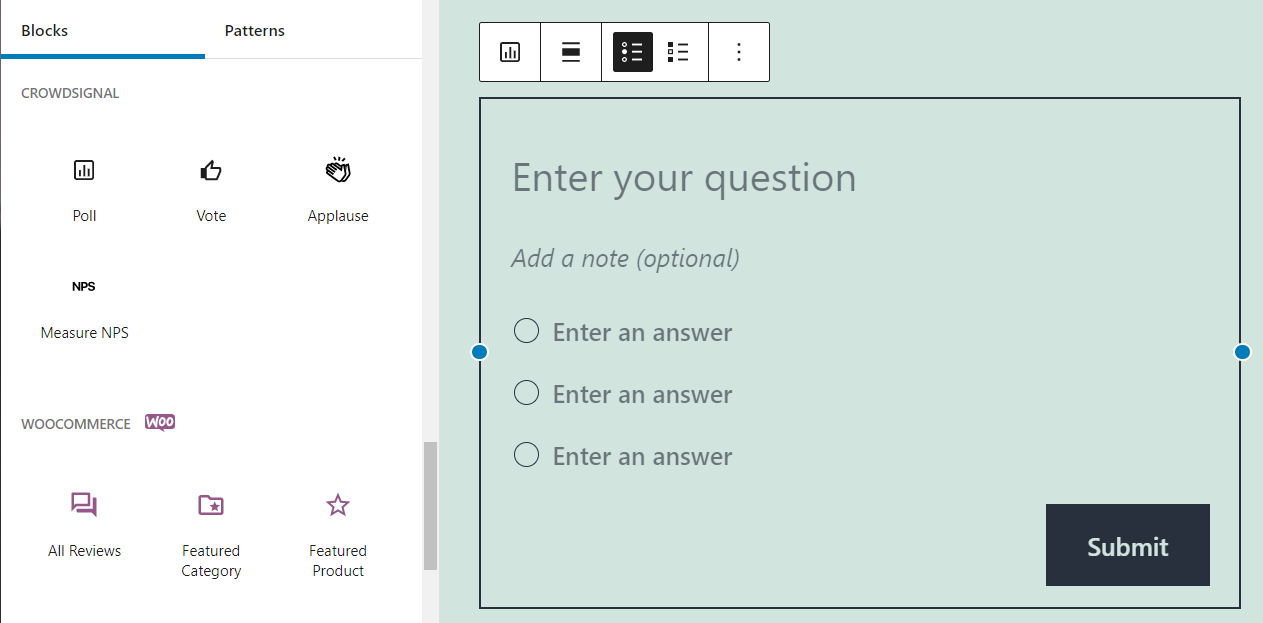Insert the Measure NPS block

click(x=84, y=305)
